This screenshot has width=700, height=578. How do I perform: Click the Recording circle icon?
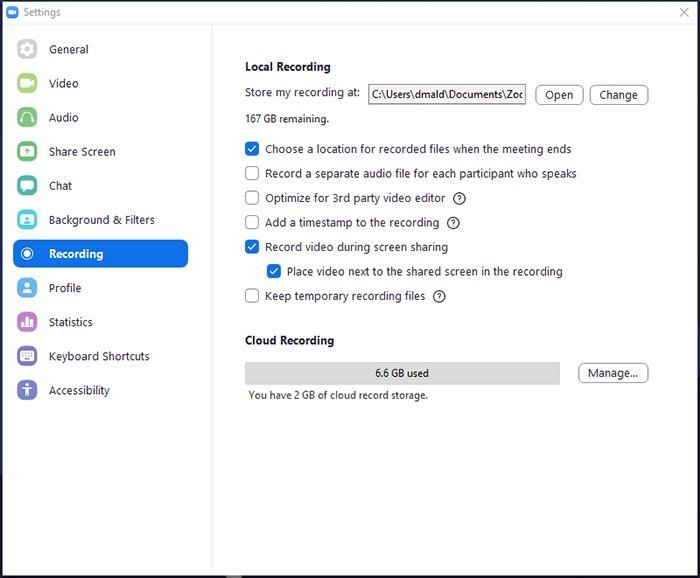[27, 254]
